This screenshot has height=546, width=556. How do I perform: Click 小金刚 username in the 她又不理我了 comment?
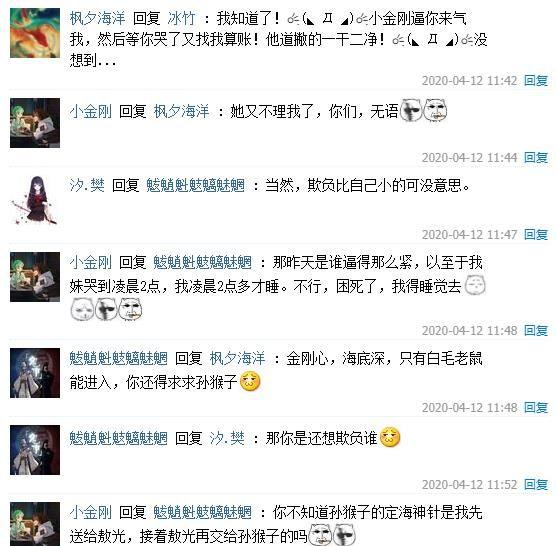tap(90, 112)
